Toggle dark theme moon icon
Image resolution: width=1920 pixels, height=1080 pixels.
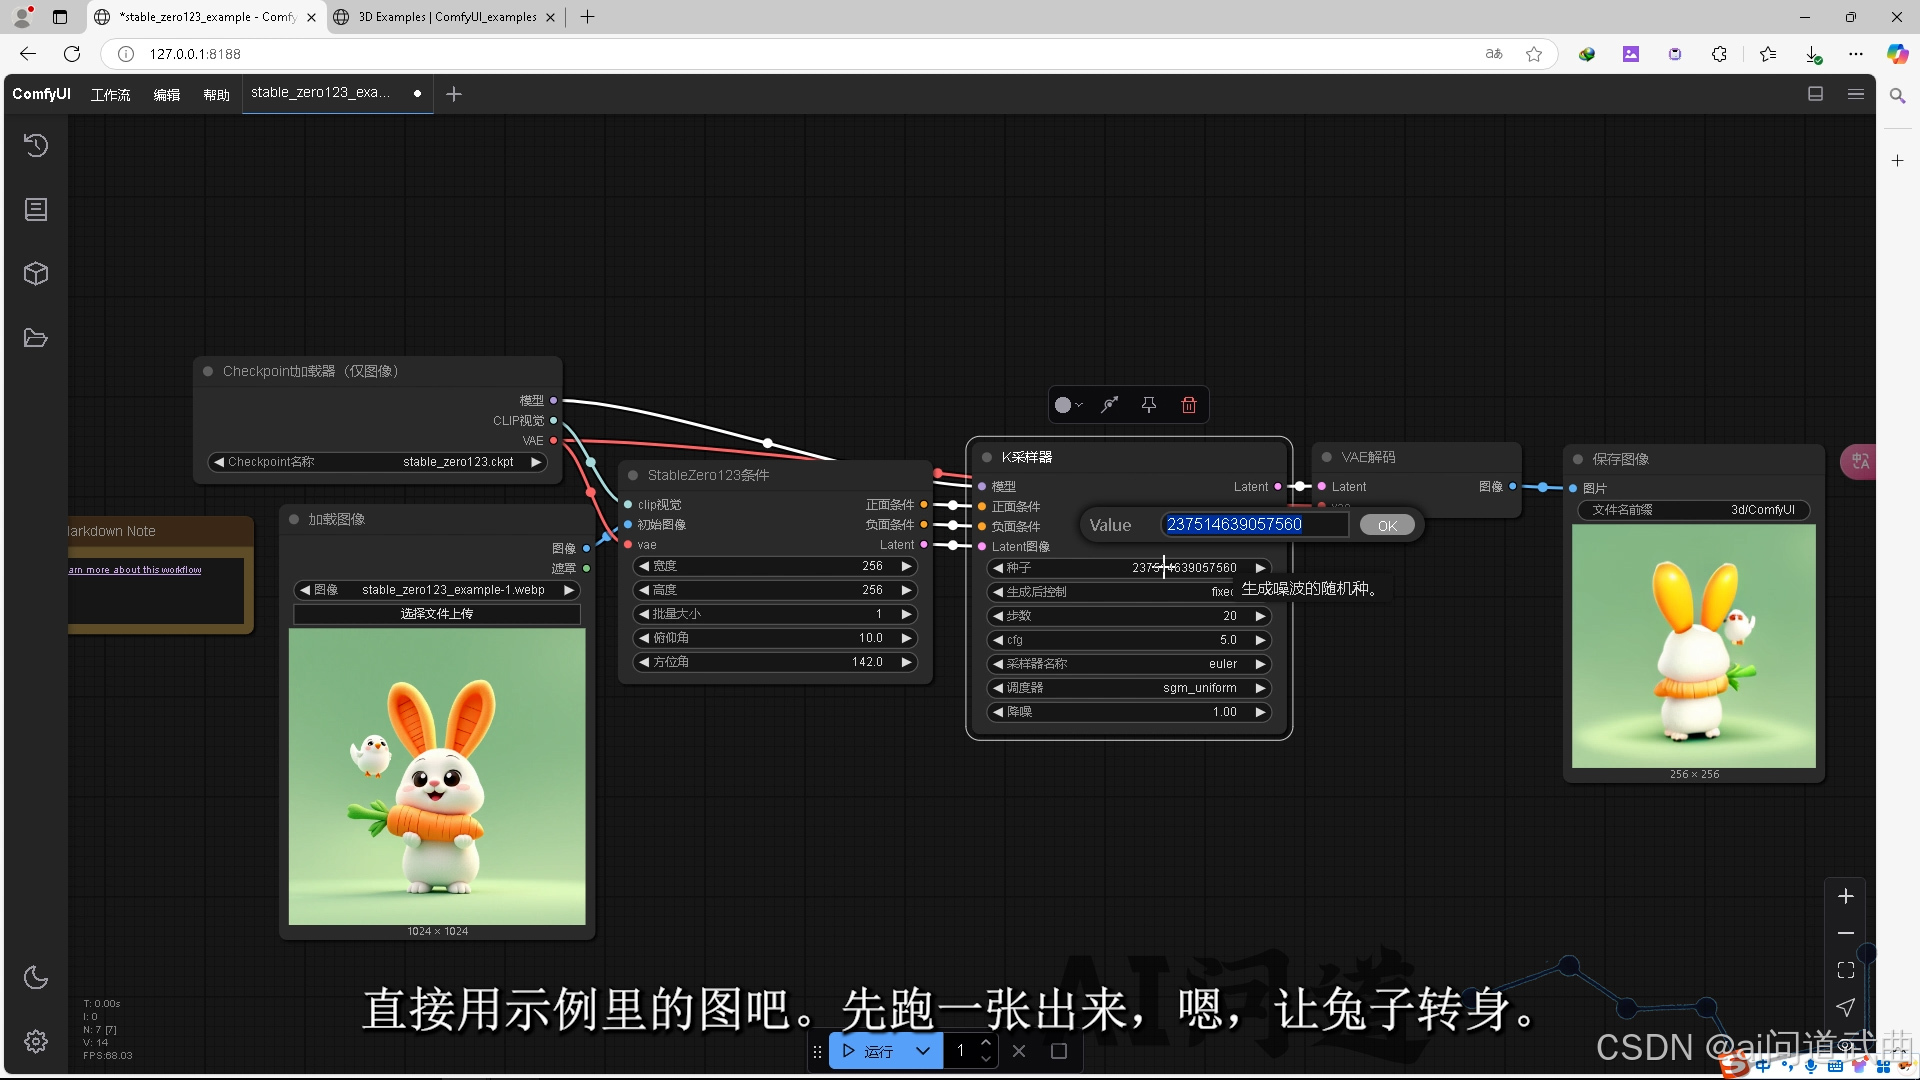click(x=36, y=978)
